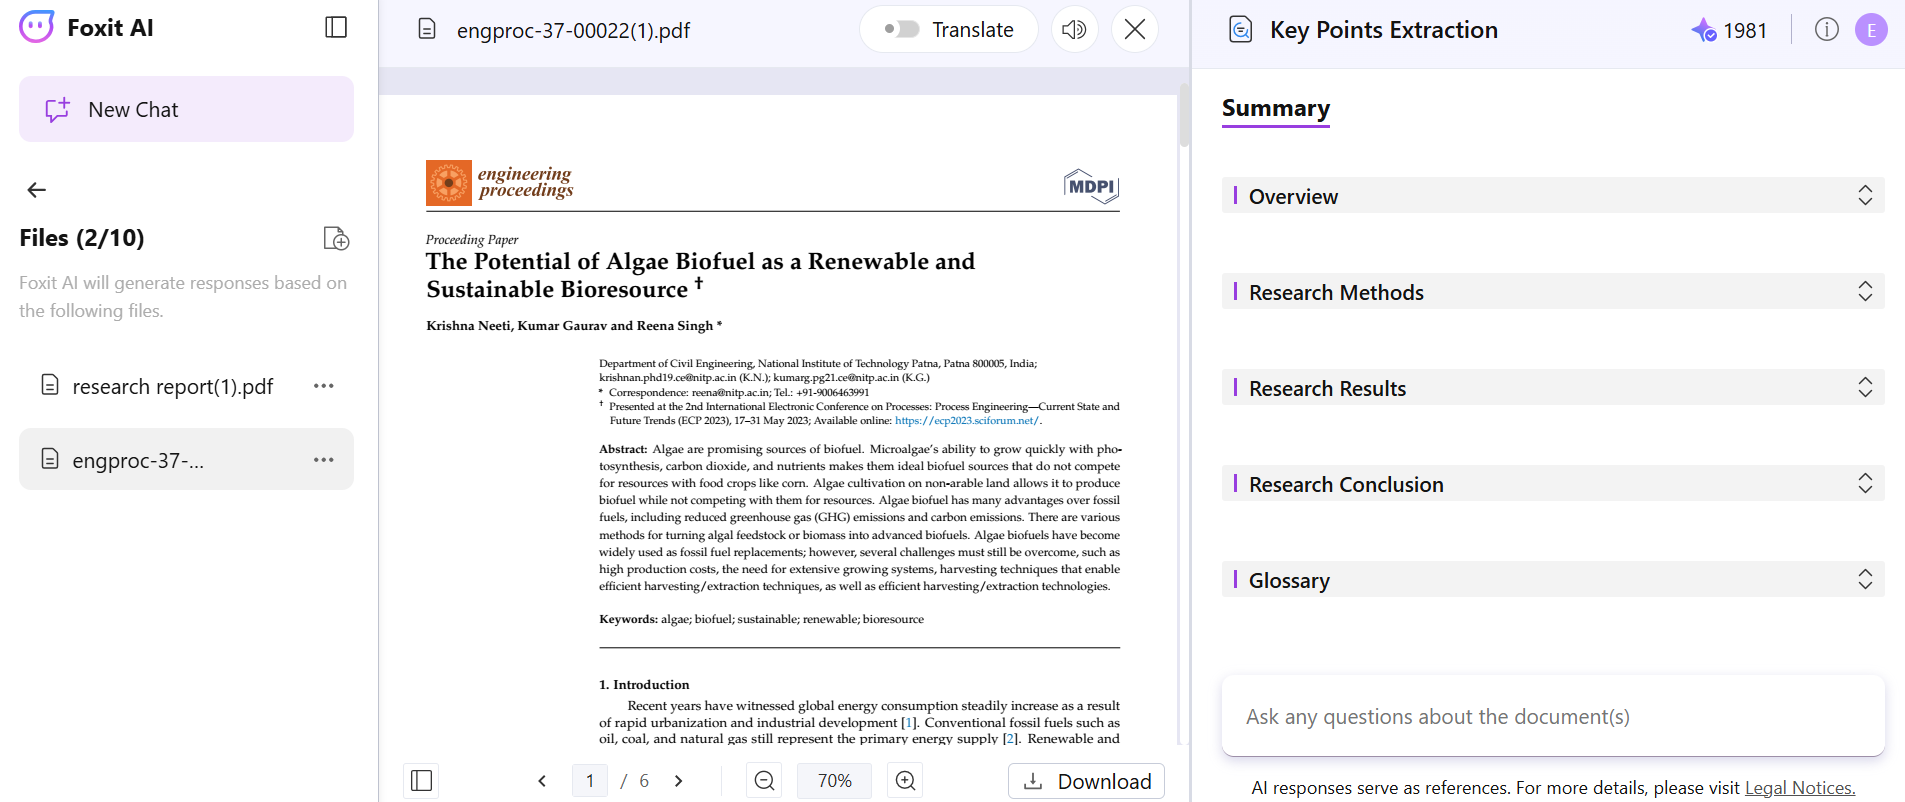Start a New Chat
Screen dimensions: 1905x802
coord(186,109)
